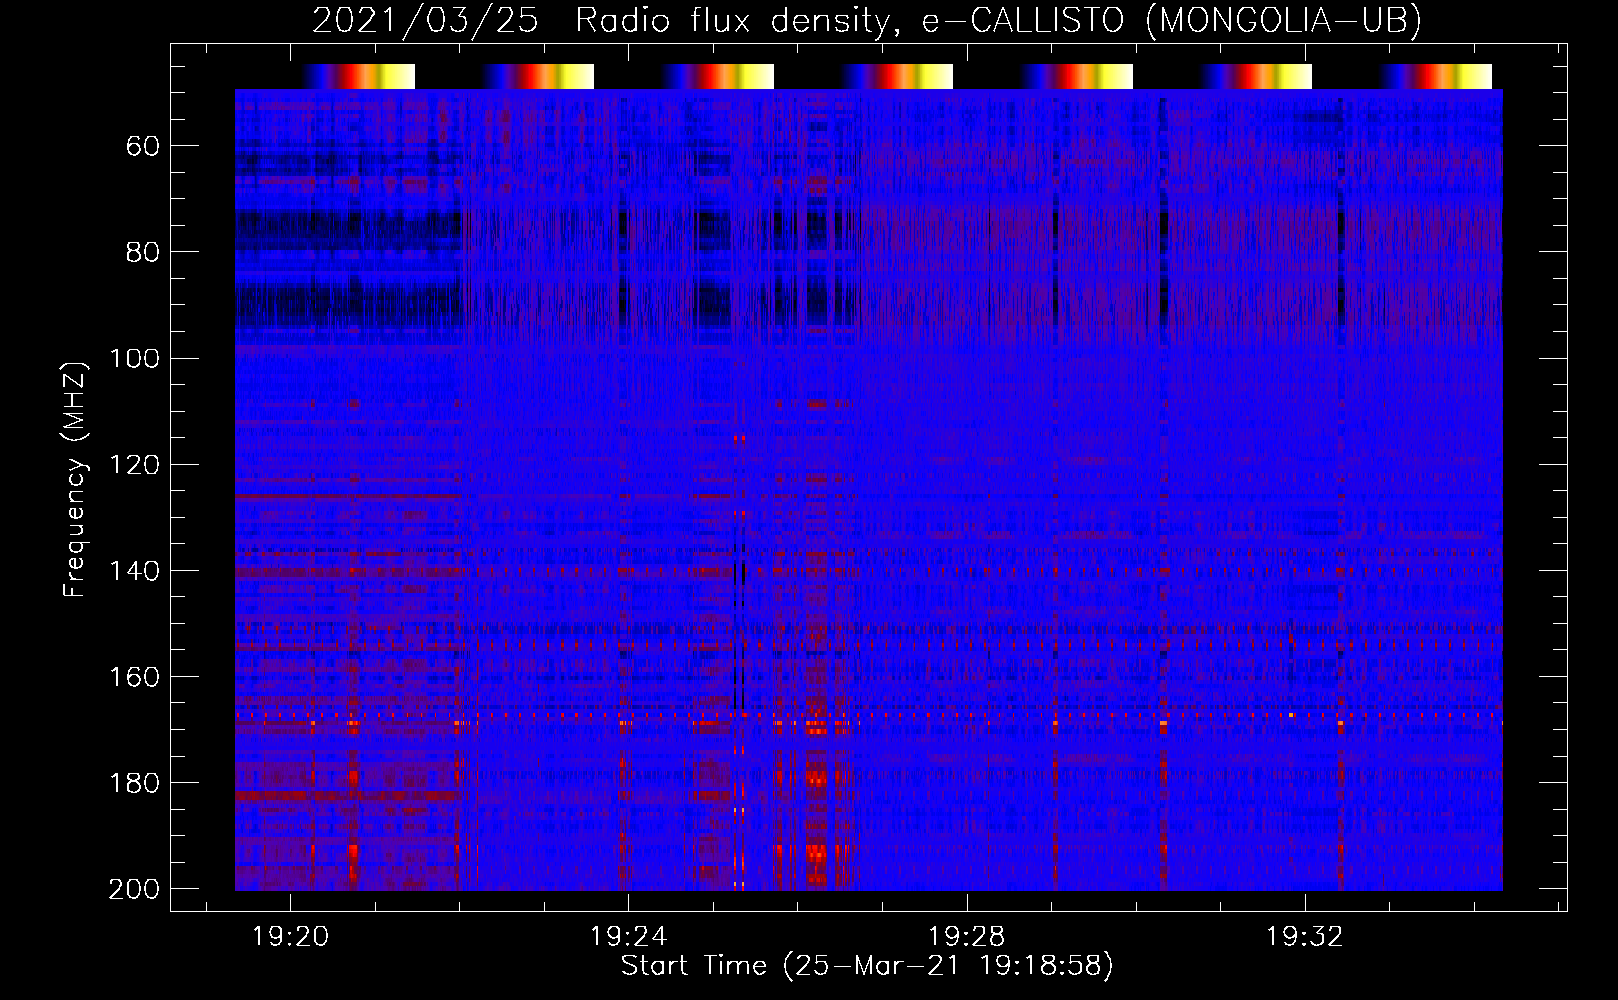The image size is (1618, 1000).
Task: Click the last color bar at the top right
Action: pyautogui.click(x=1436, y=76)
